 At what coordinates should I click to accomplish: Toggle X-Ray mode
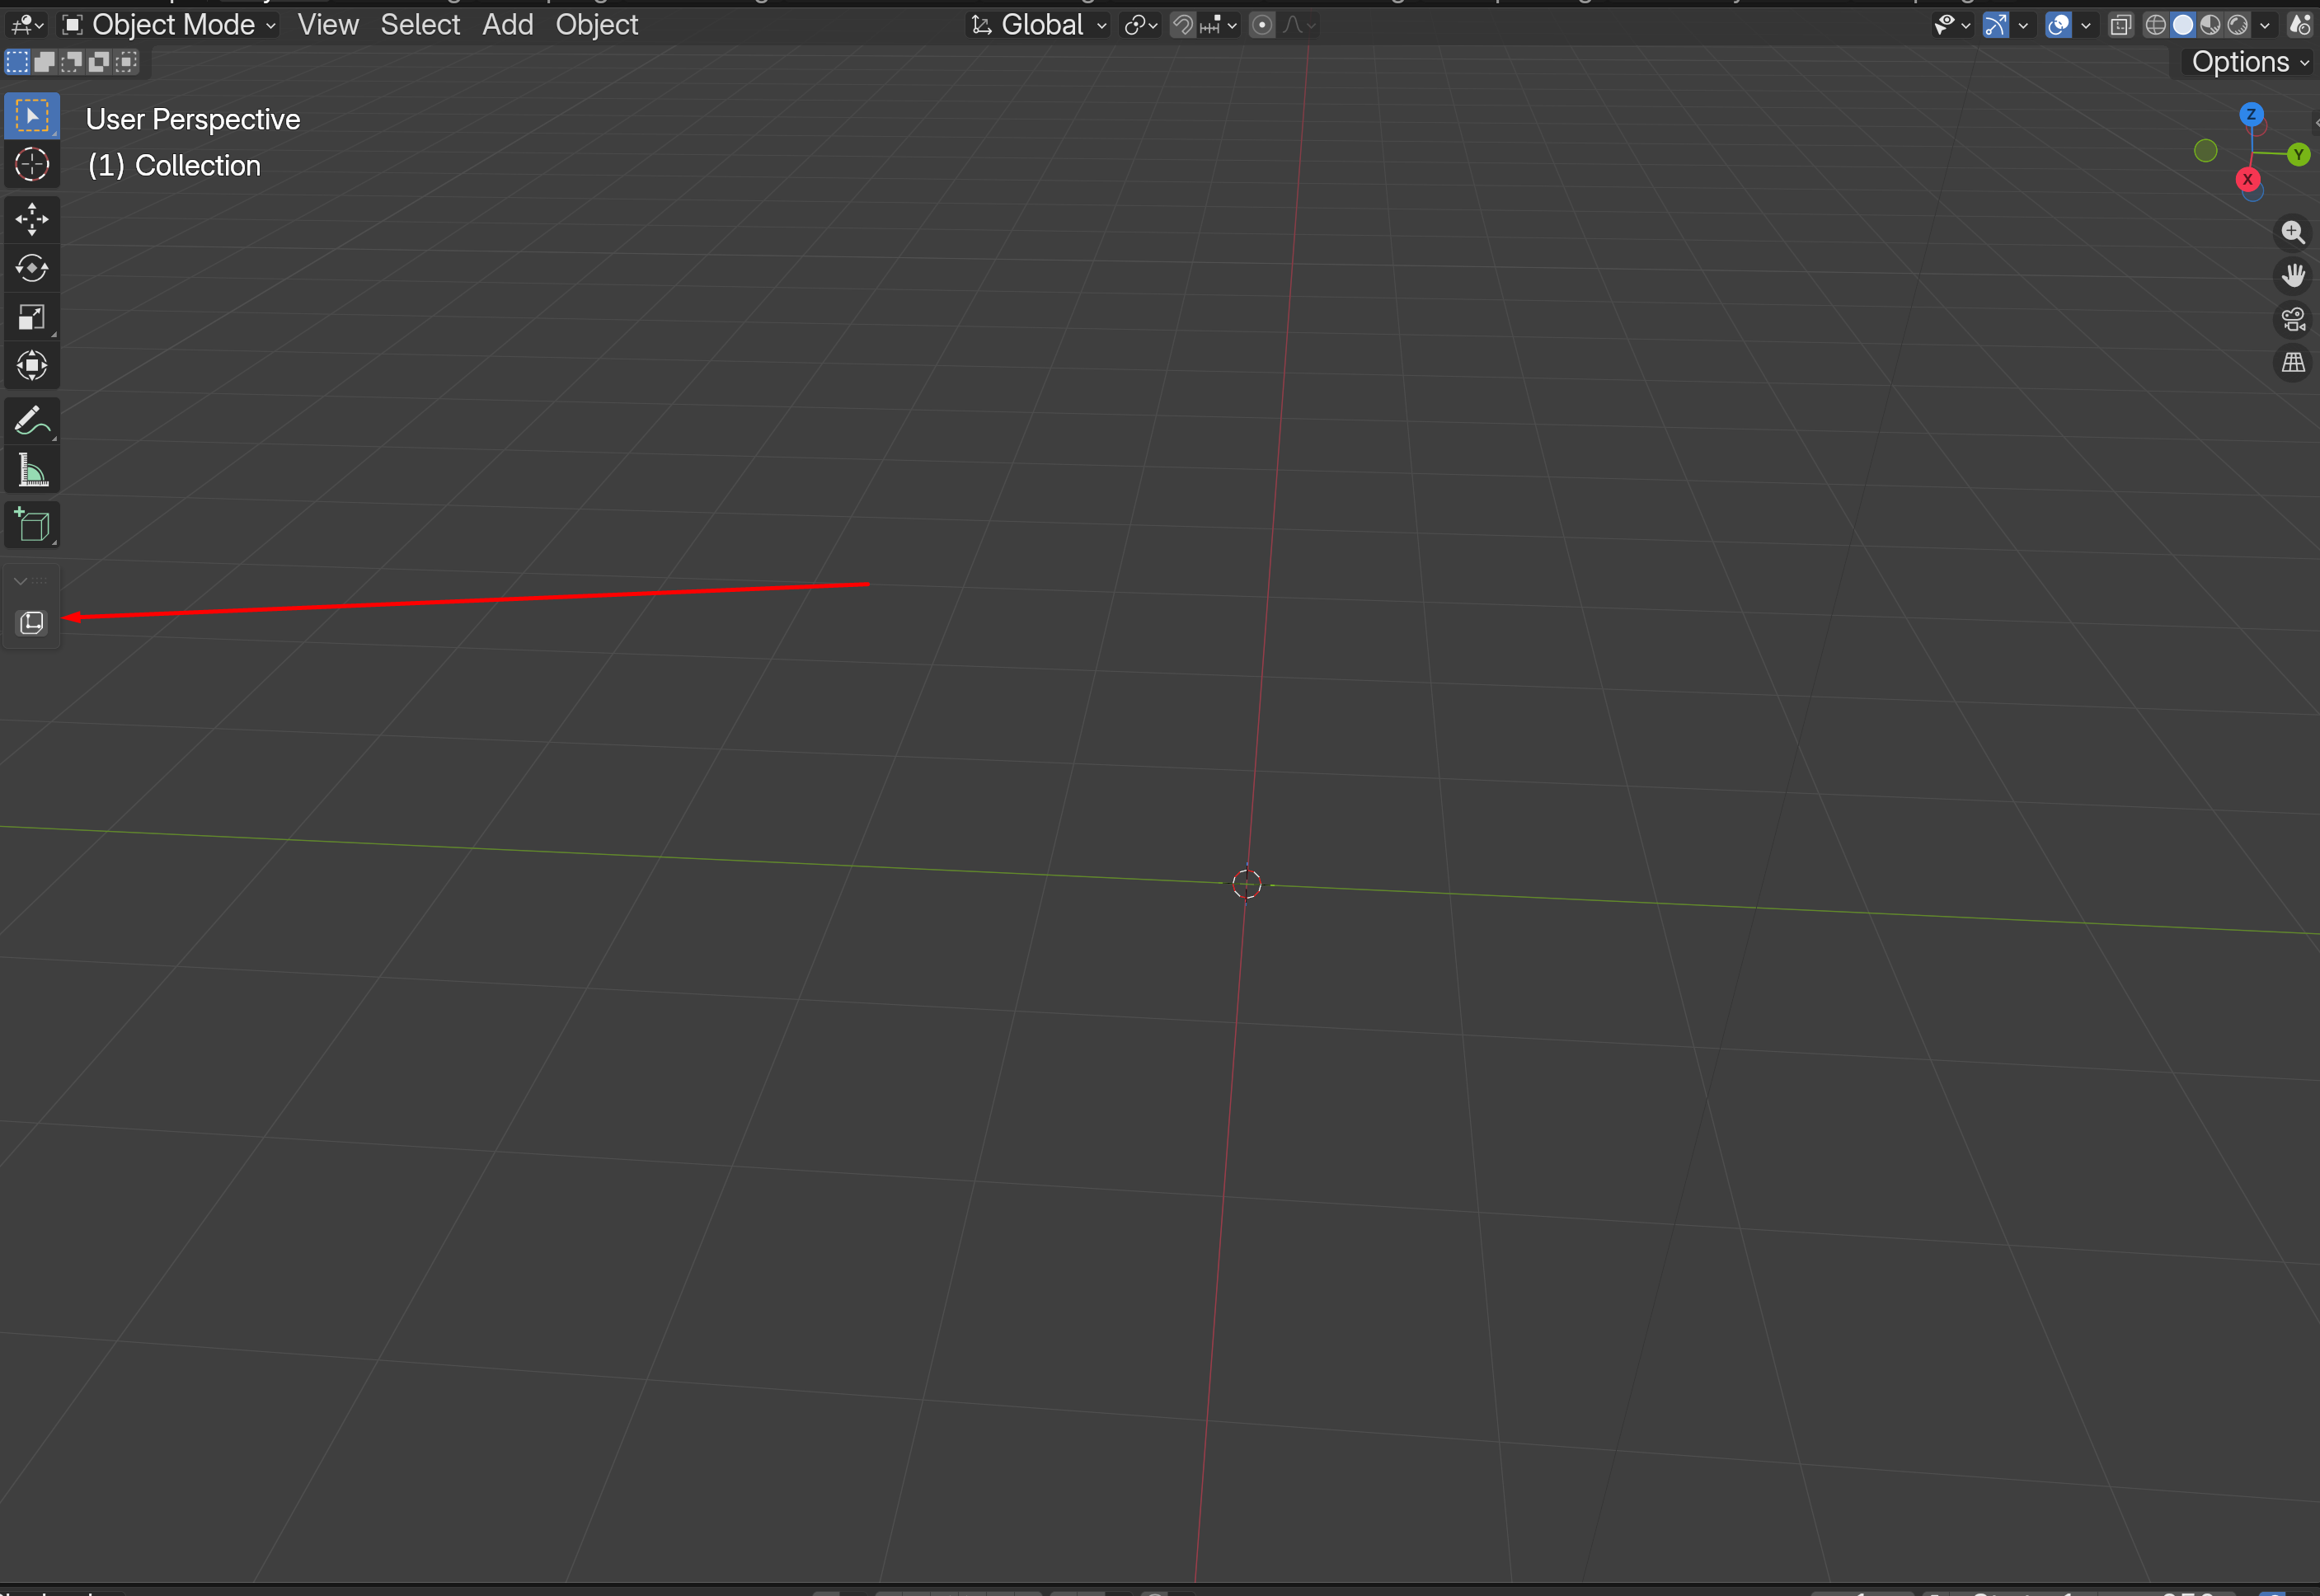(x=2120, y=25)
